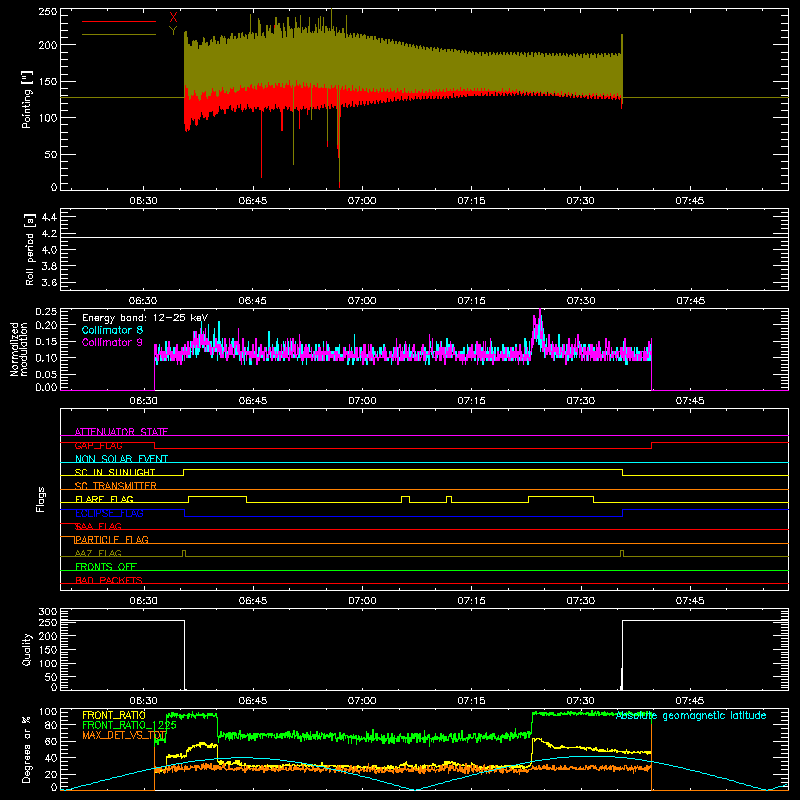This screenshot has width=800, height=800.
Task: Click the "250" tick of the Pointing plot
Action: point(48,12)
